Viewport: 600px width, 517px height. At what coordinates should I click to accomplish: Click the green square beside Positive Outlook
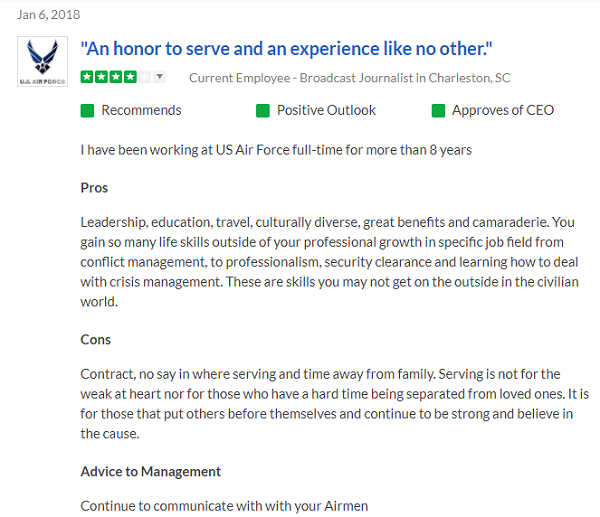click(263, 110)
